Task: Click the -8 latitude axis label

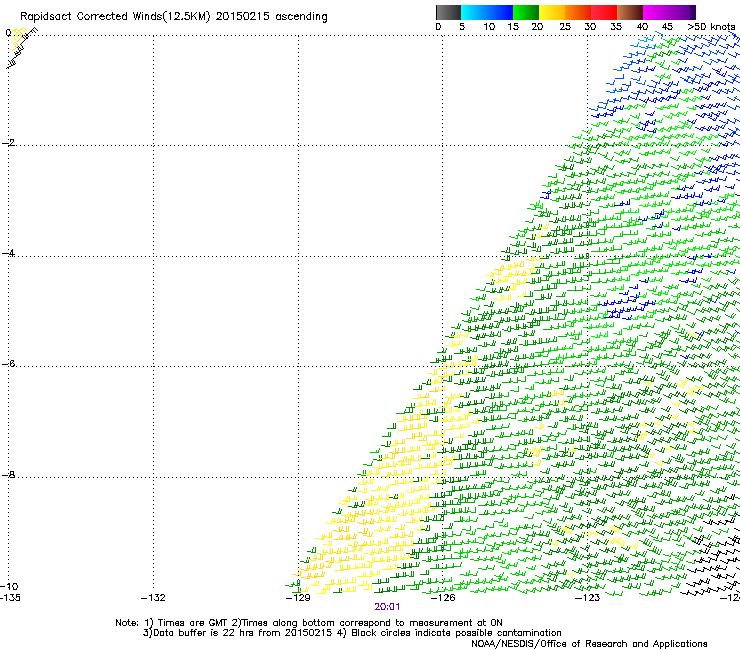Action: [x=8, y=474]
